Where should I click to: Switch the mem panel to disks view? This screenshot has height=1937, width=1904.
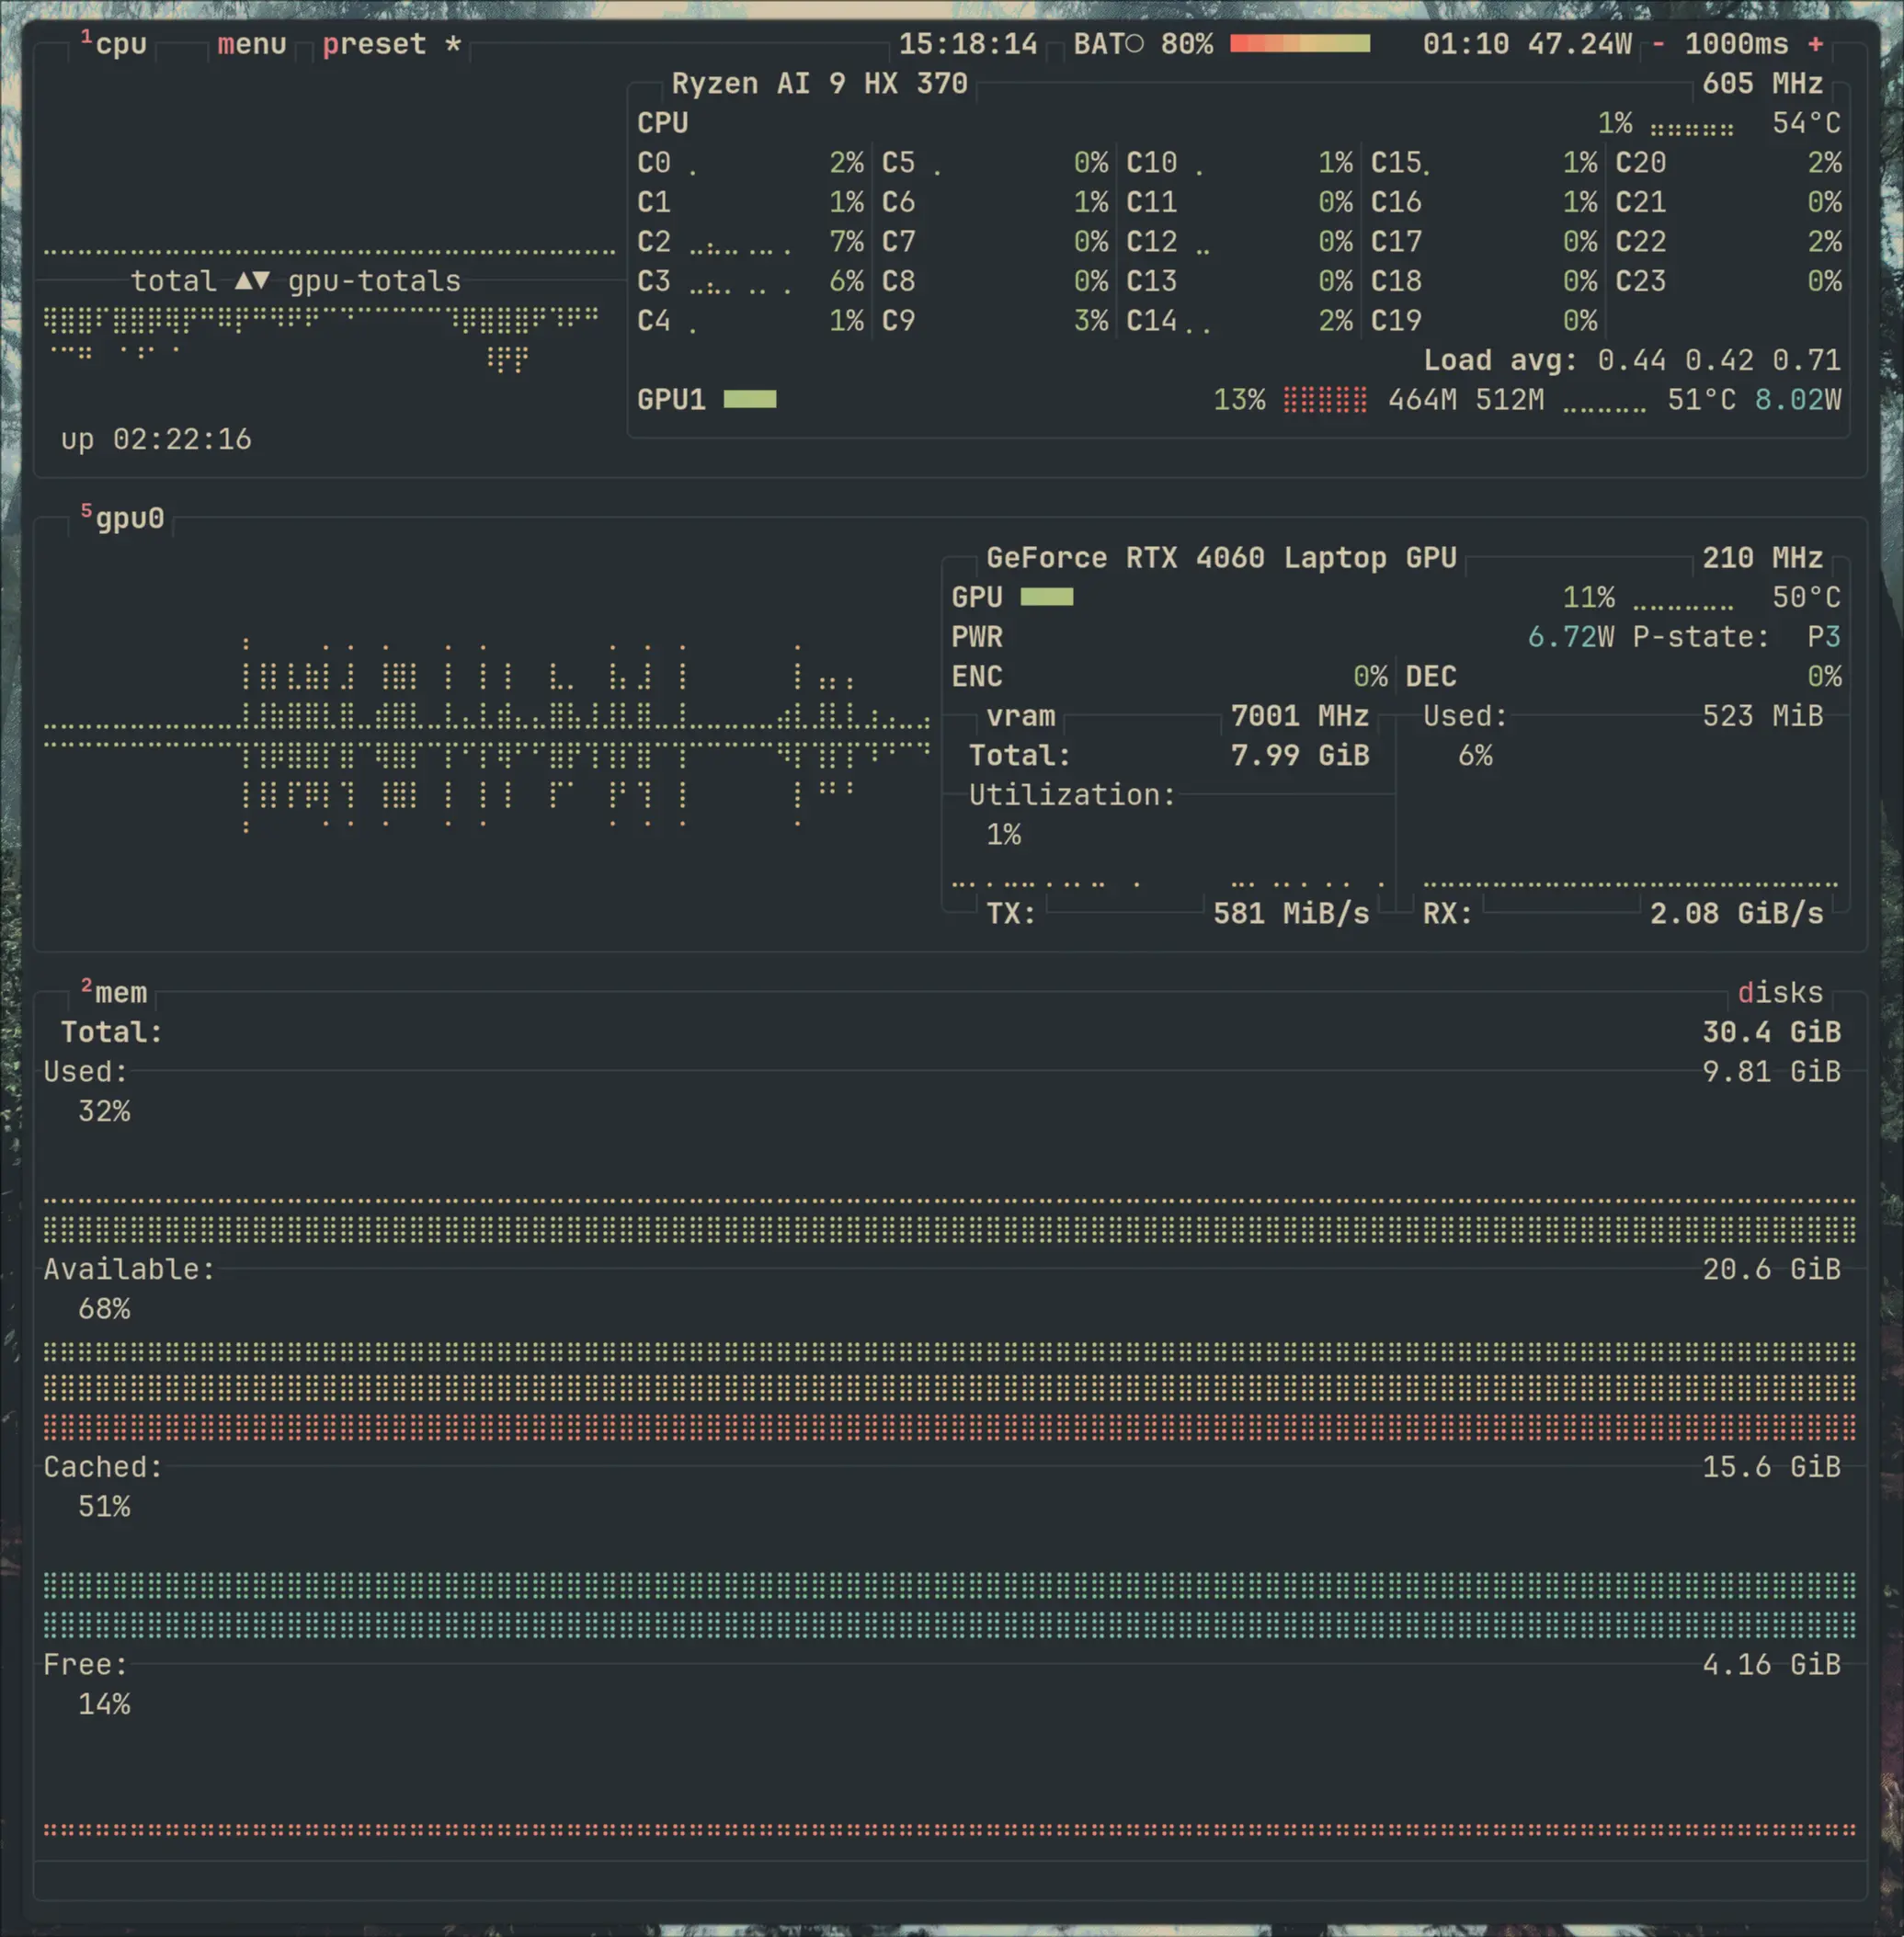coord(1781,992)
